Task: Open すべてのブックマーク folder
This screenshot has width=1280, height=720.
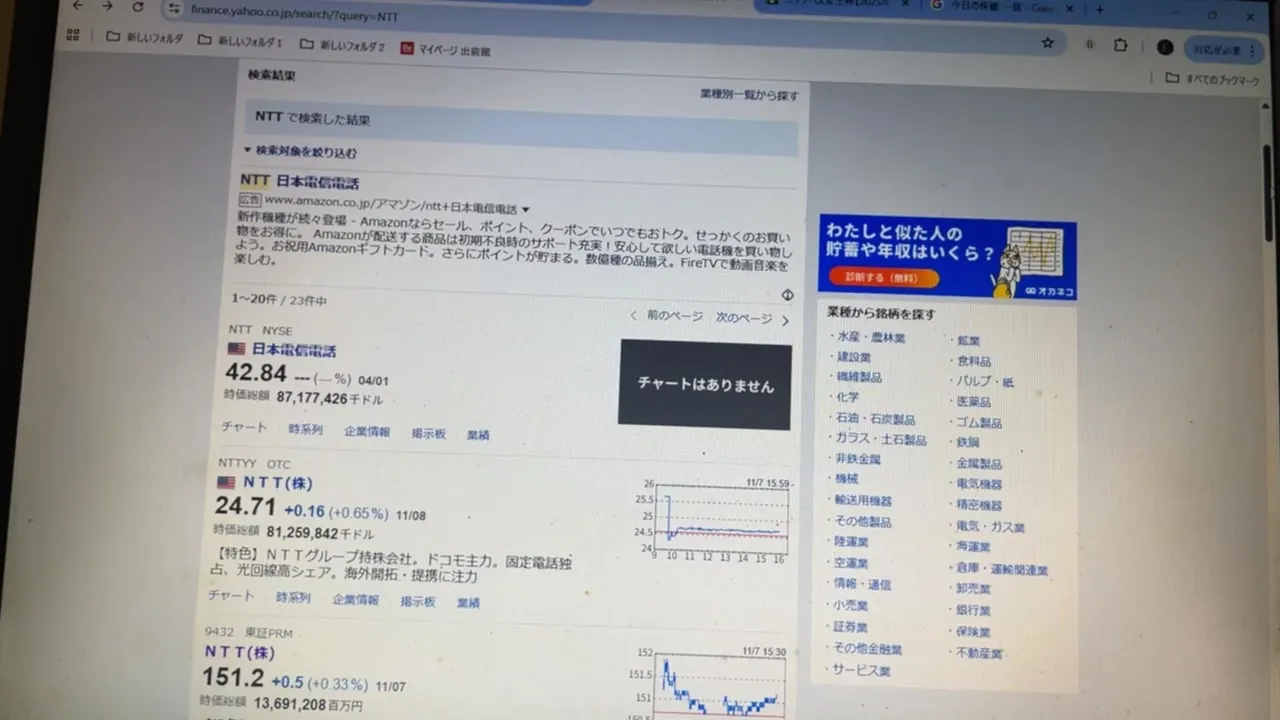Action: pos(1214,79)
